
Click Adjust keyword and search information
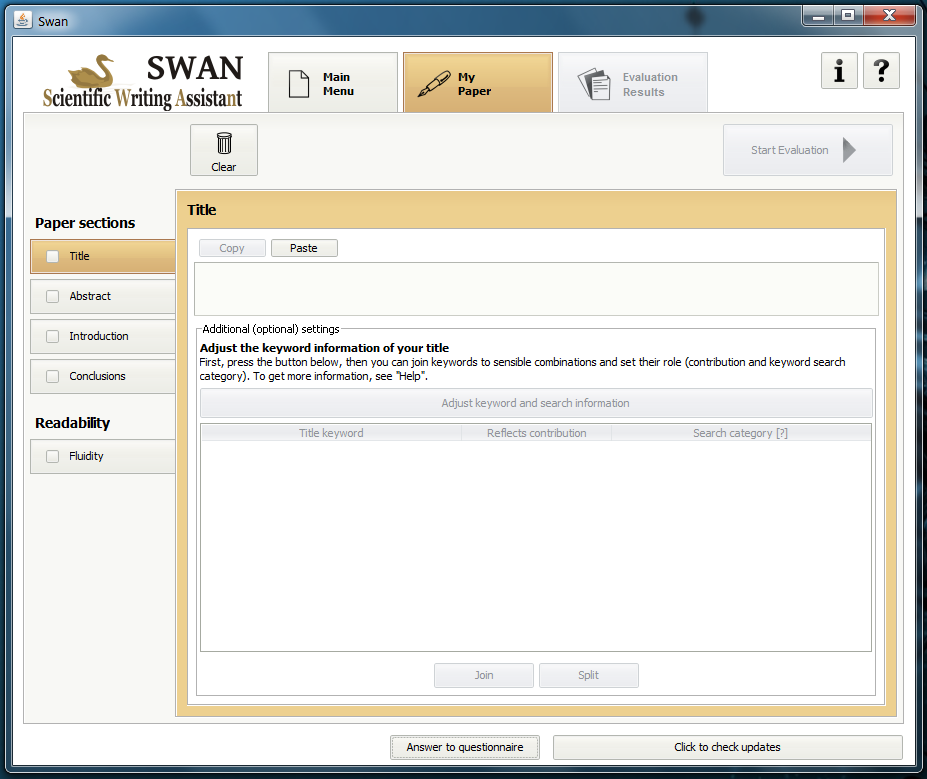pyautogui.click(x=536, y=403)
